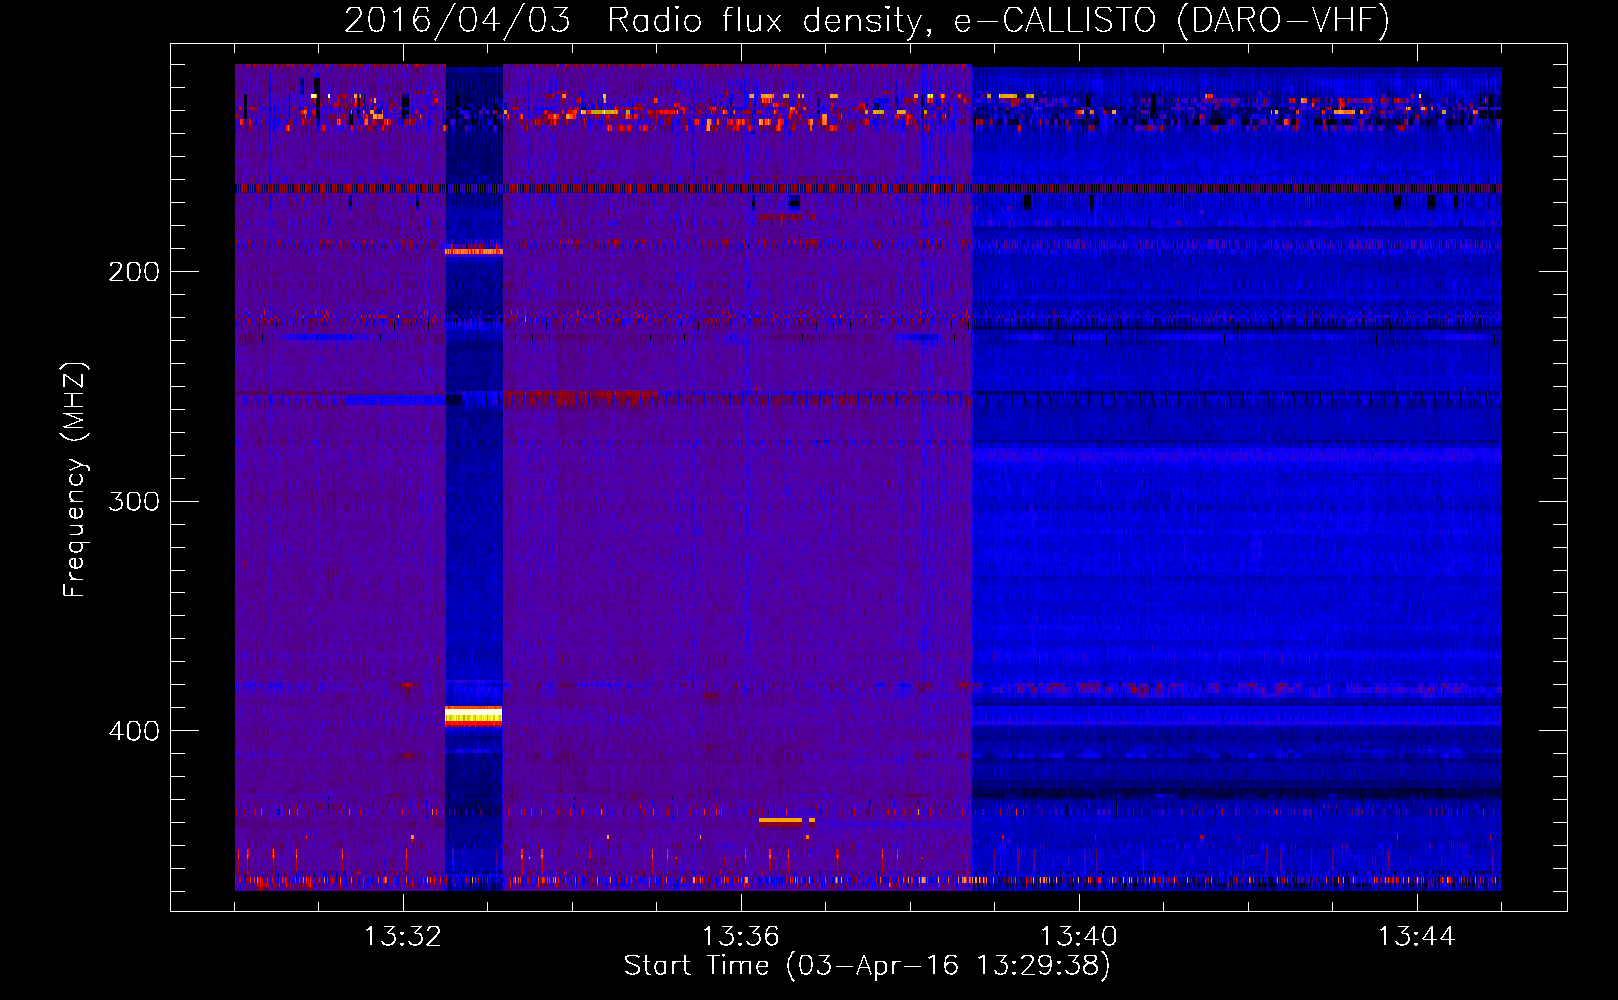Select the 300 frequency tick label
1618x1000 pixels.
pyautogui.click(x=134, y=501)
